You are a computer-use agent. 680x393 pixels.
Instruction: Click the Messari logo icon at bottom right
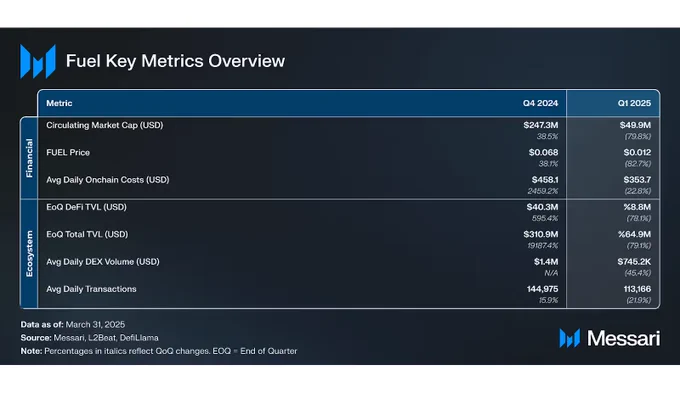pyautogui.click(x=569, y=338)
